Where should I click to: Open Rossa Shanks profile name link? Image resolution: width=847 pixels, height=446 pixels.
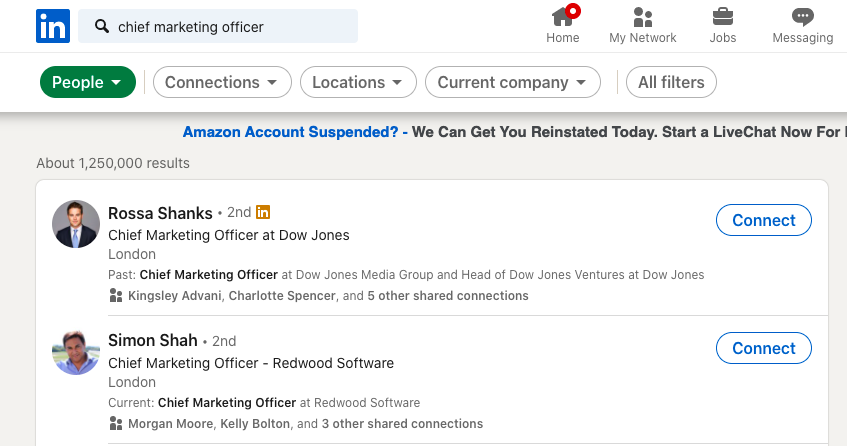click(x=160, y=213)
